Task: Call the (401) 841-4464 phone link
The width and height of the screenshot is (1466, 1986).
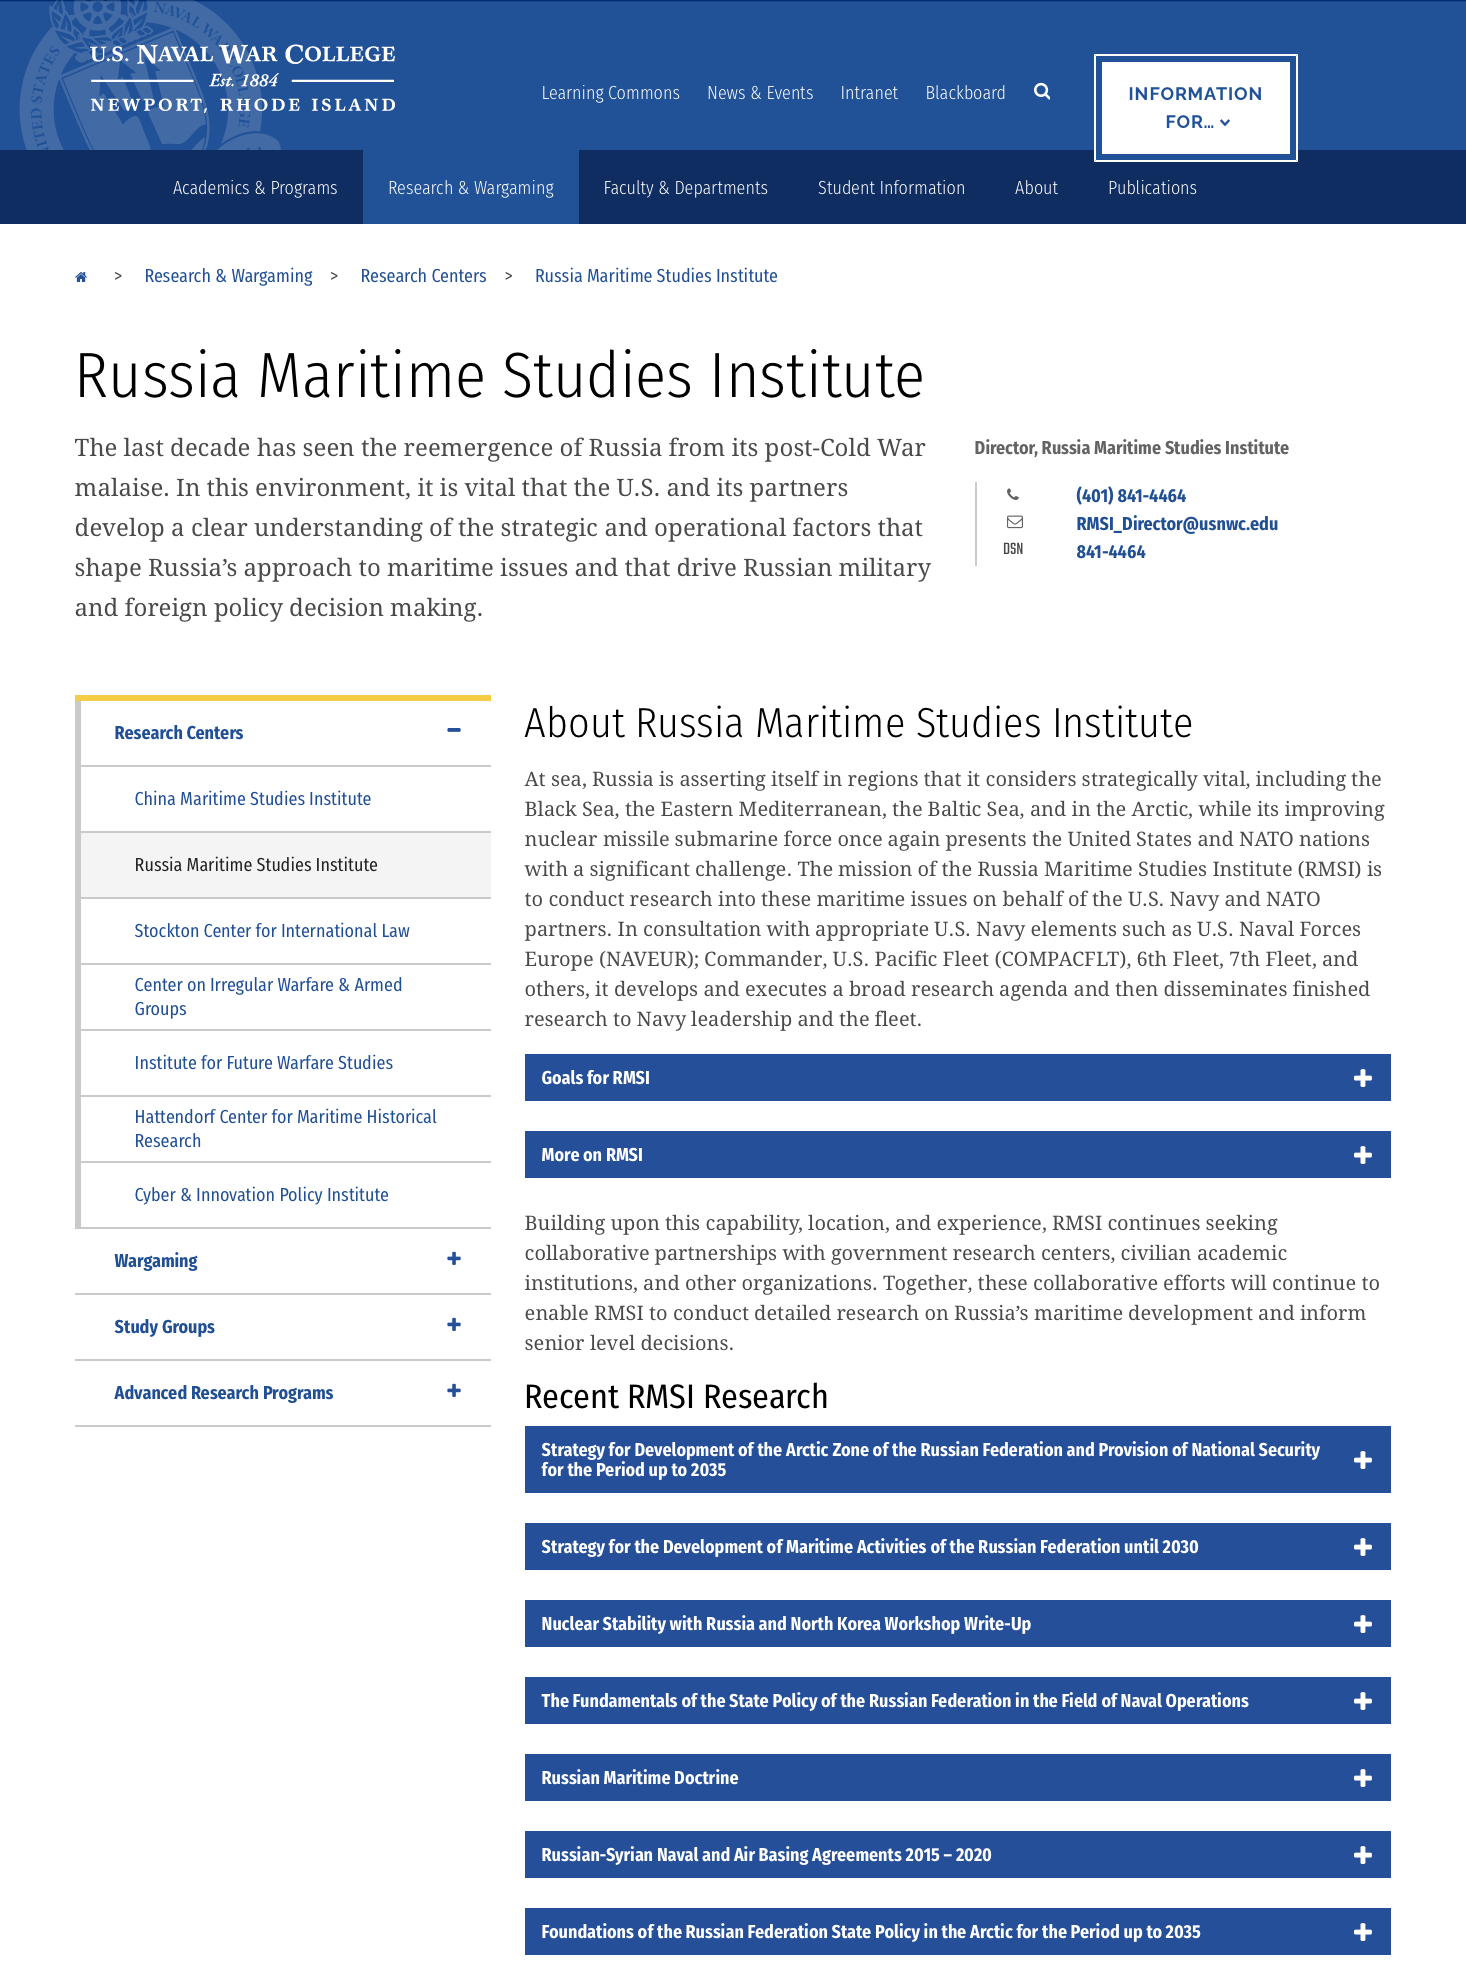Action: [1131, 496]
